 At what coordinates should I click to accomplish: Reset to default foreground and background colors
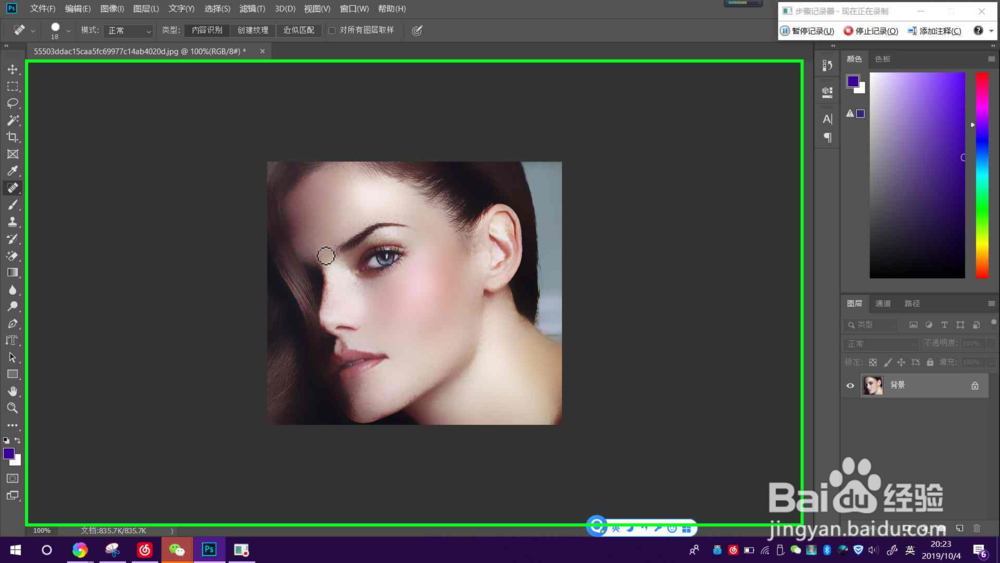[x=6, y=441]
